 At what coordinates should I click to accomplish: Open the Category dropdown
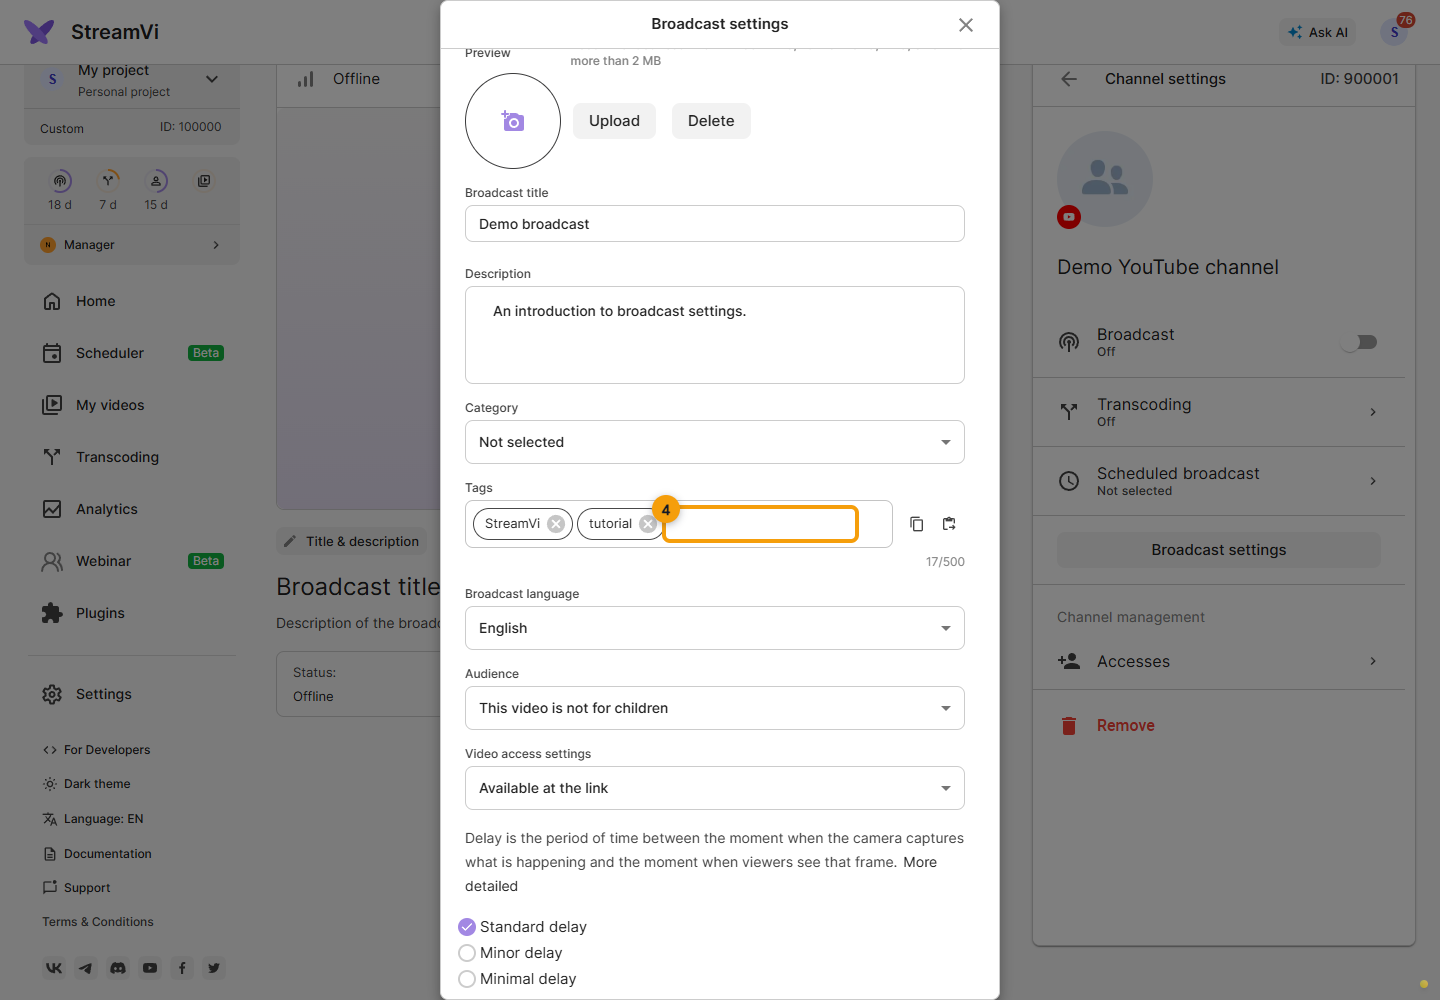715,442
